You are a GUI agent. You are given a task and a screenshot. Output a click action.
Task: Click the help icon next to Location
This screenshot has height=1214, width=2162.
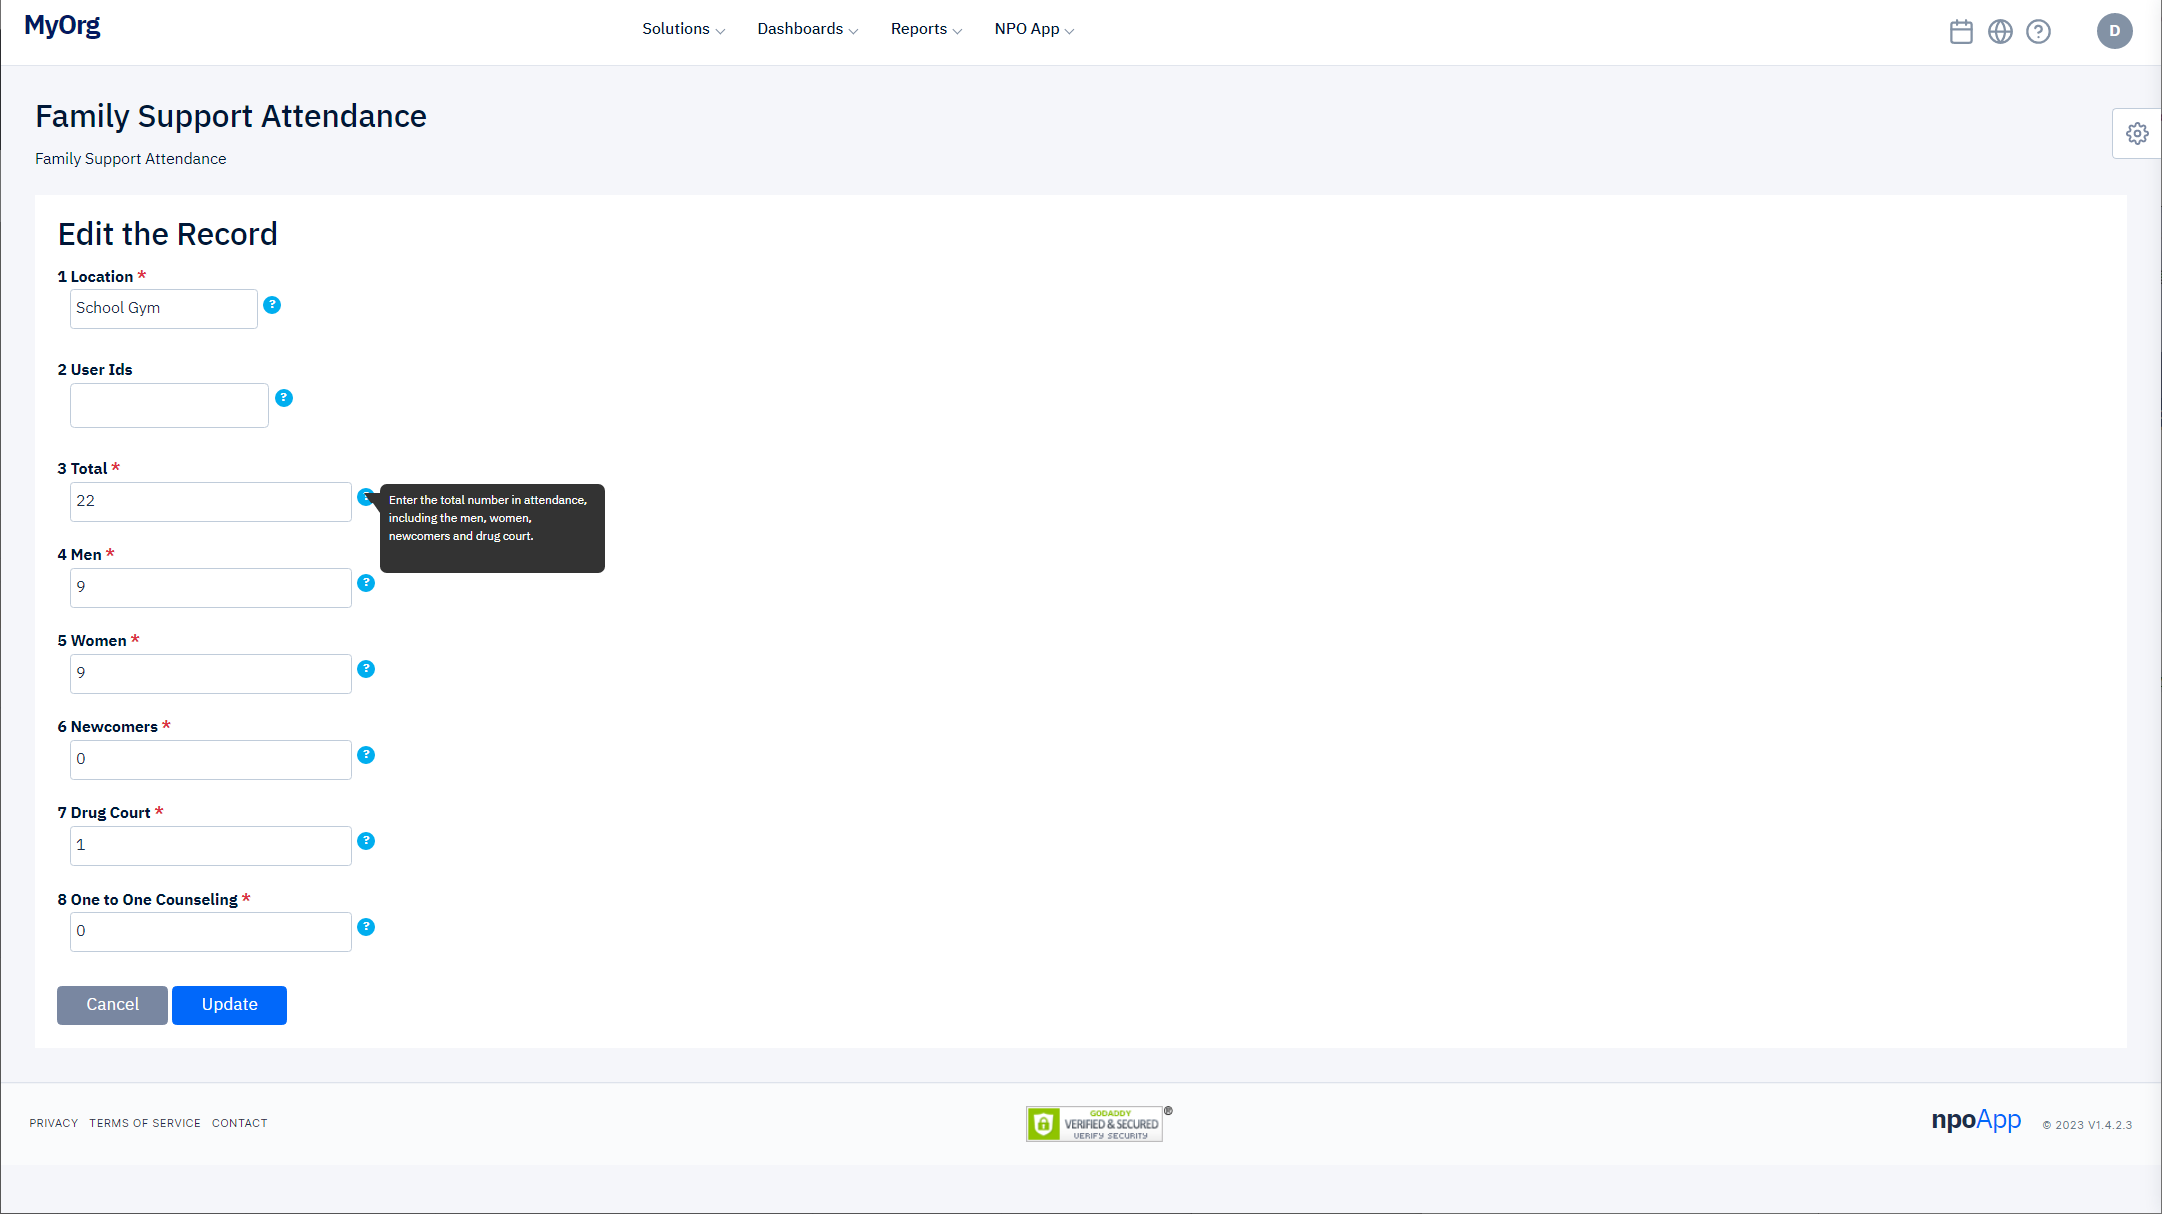point(272,305)
